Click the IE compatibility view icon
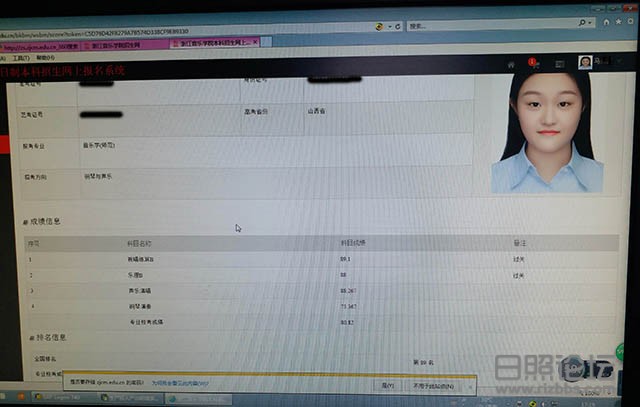 (x=379, y=27)
